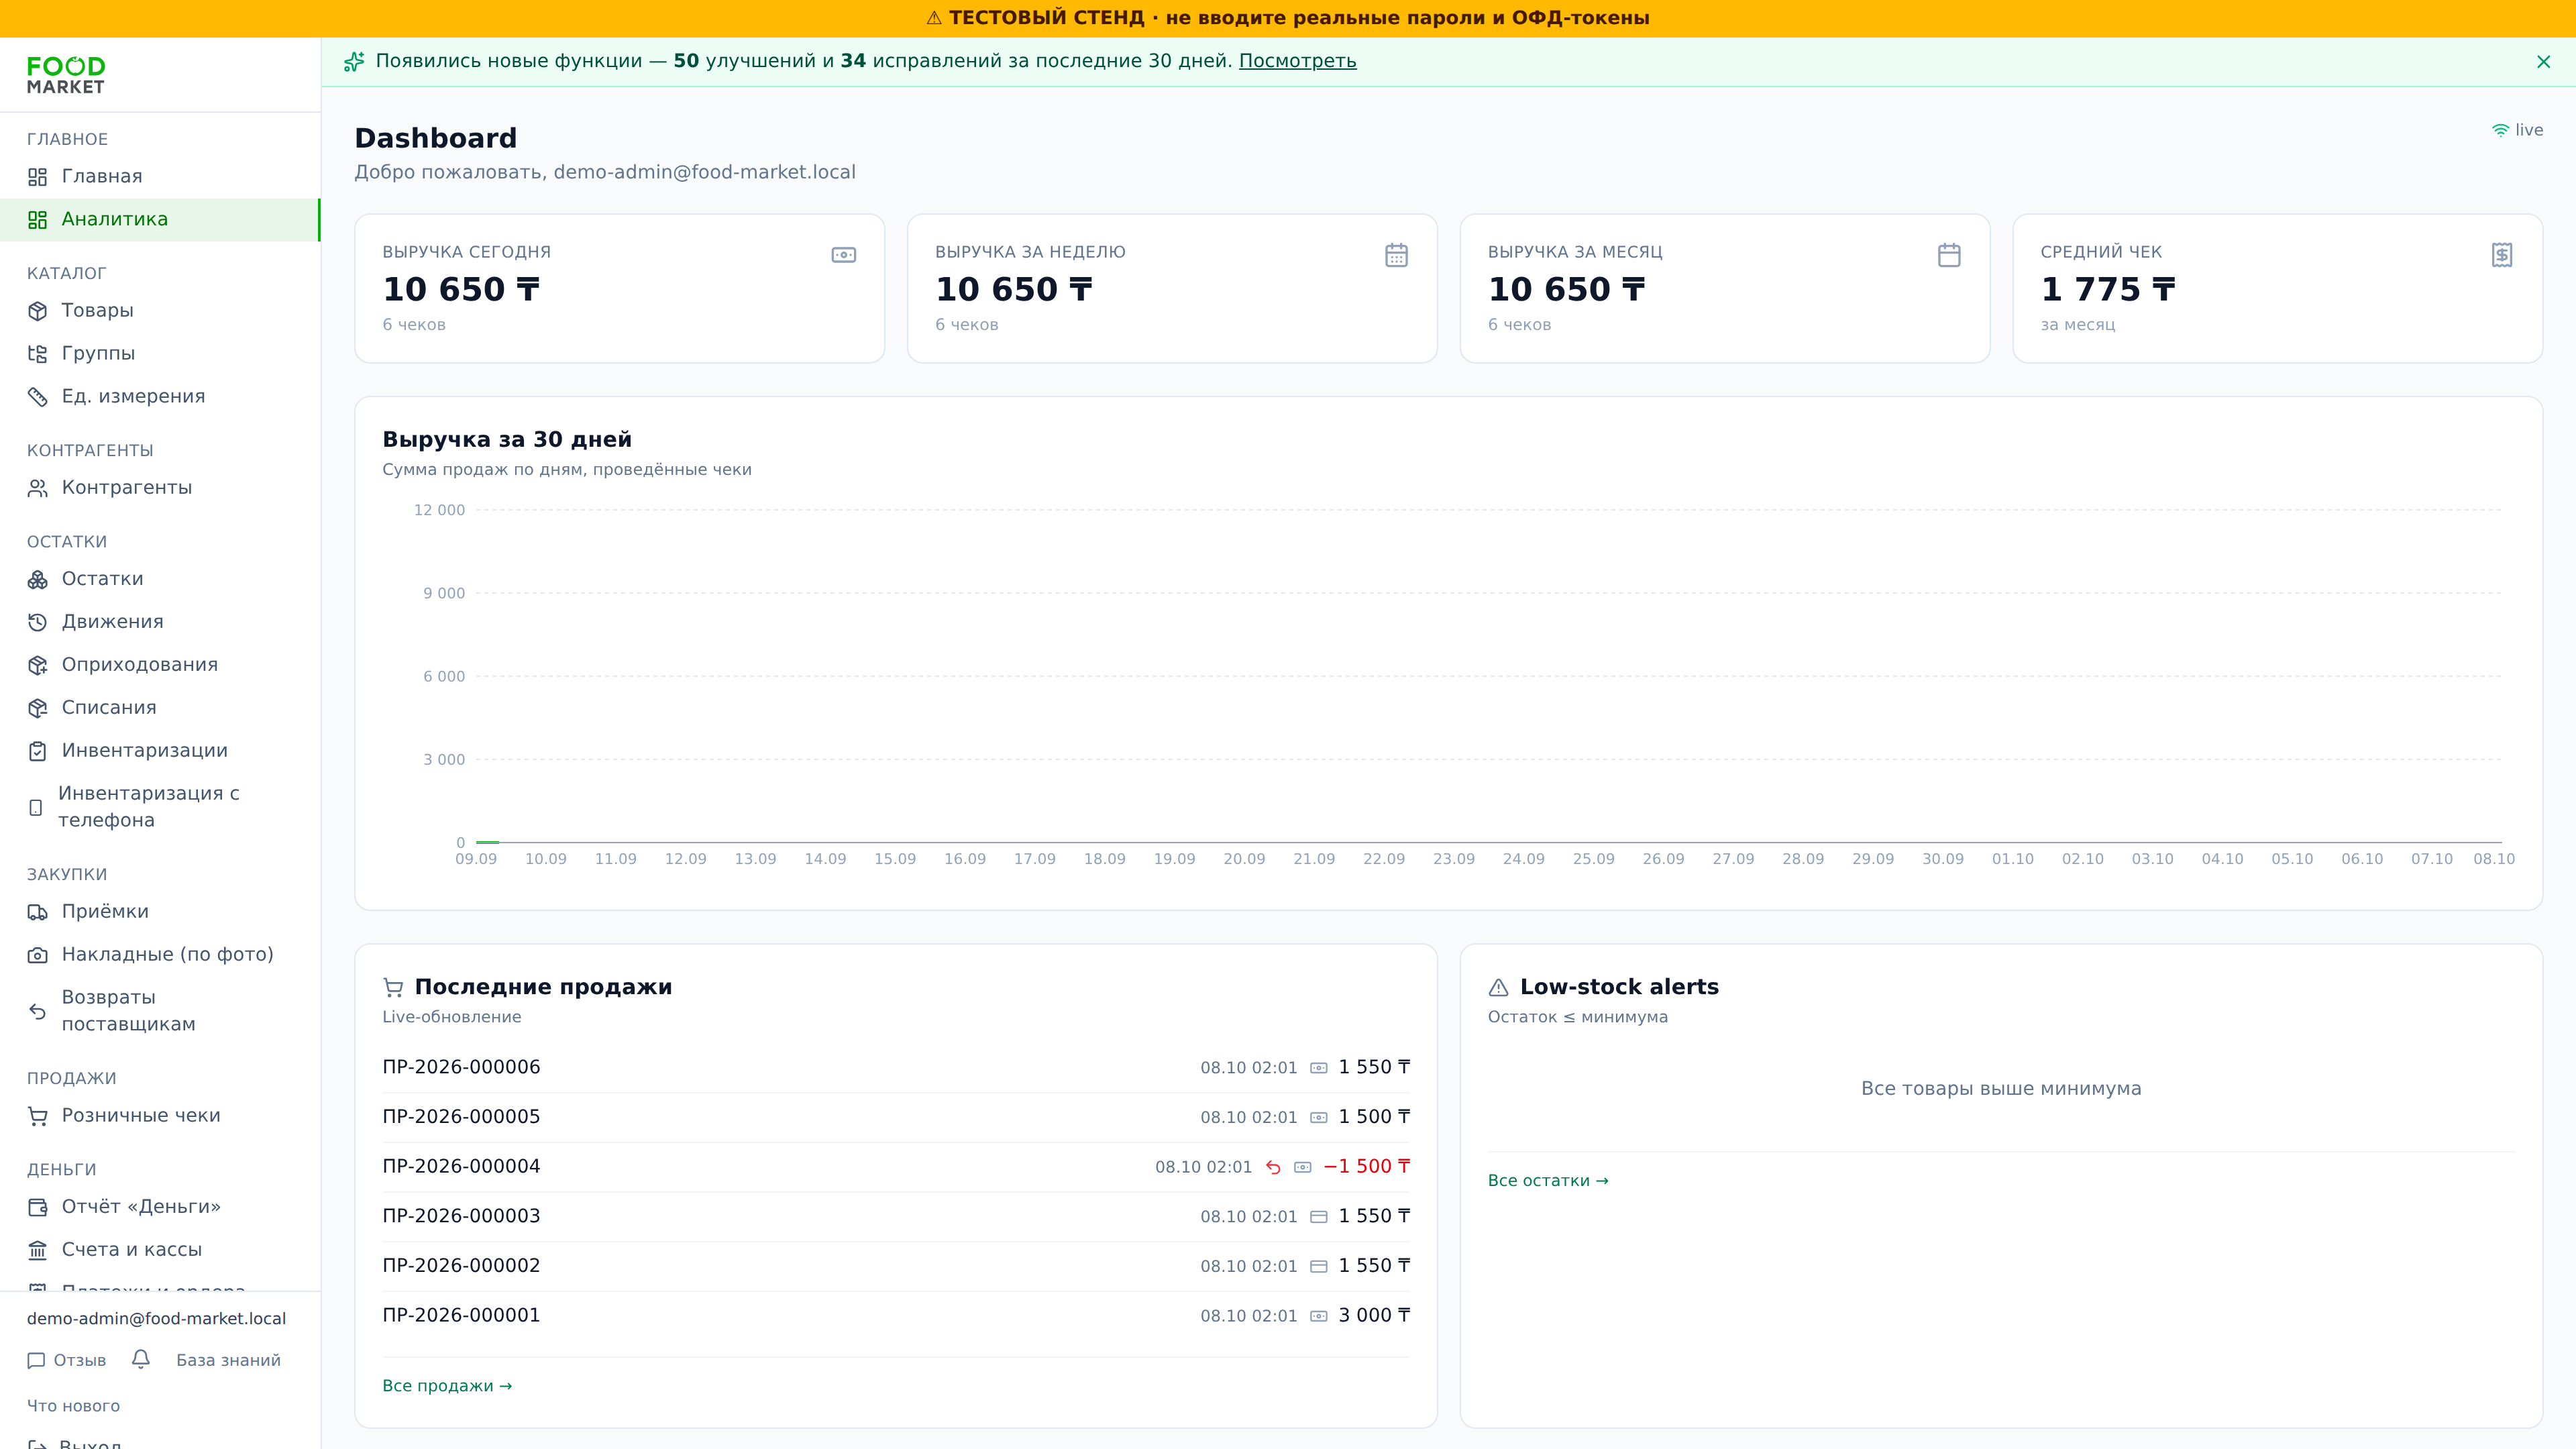Open the Все продажи link
The image size is (2576, 1449).
(447, 1385)
